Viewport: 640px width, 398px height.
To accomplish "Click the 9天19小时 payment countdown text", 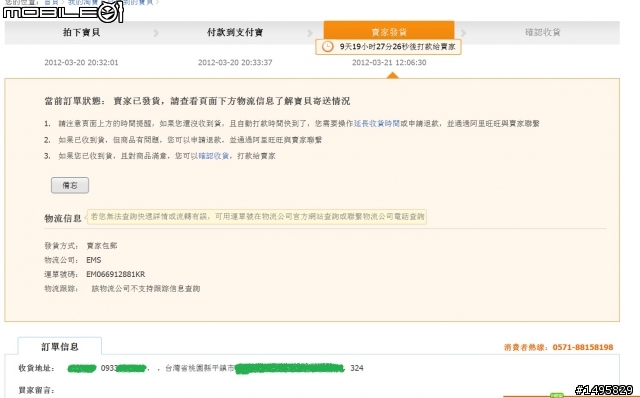I will (397, 47).
